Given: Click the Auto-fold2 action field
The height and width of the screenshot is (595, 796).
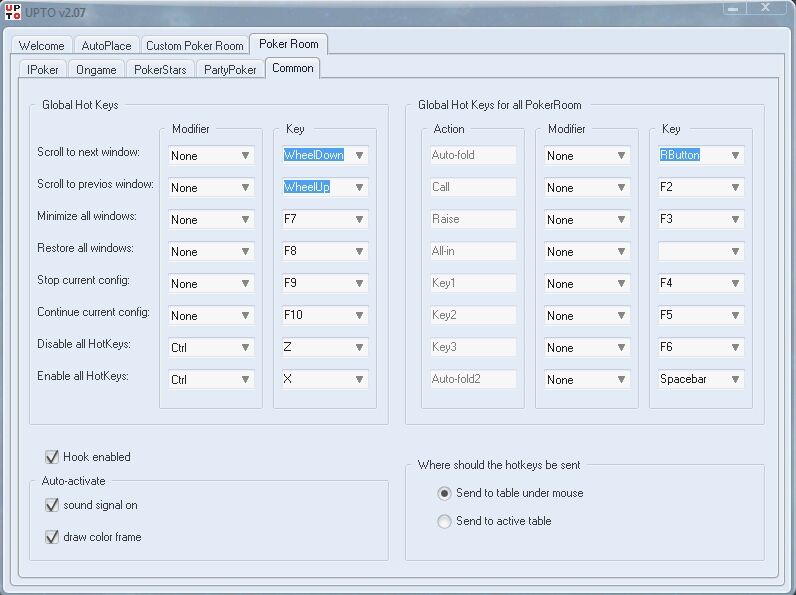Looking at the screenshot, I should coord(473,379).
